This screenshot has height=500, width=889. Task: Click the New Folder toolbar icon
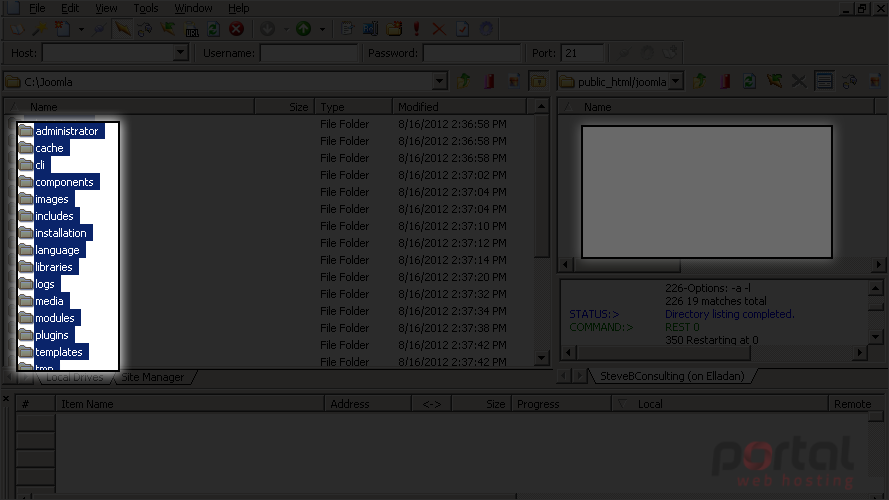coord(394,29)
